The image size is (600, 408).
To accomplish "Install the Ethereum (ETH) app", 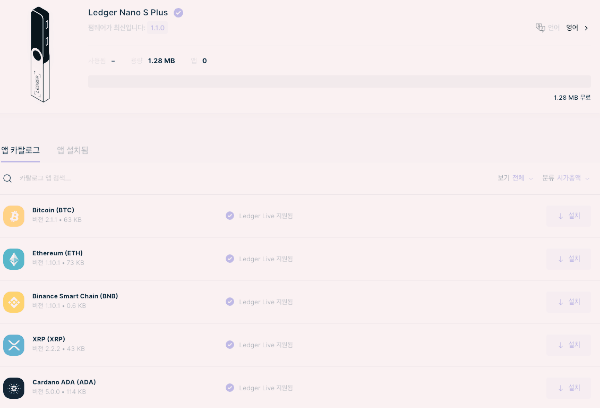I will pyautogui.click(x=569, y=259).
